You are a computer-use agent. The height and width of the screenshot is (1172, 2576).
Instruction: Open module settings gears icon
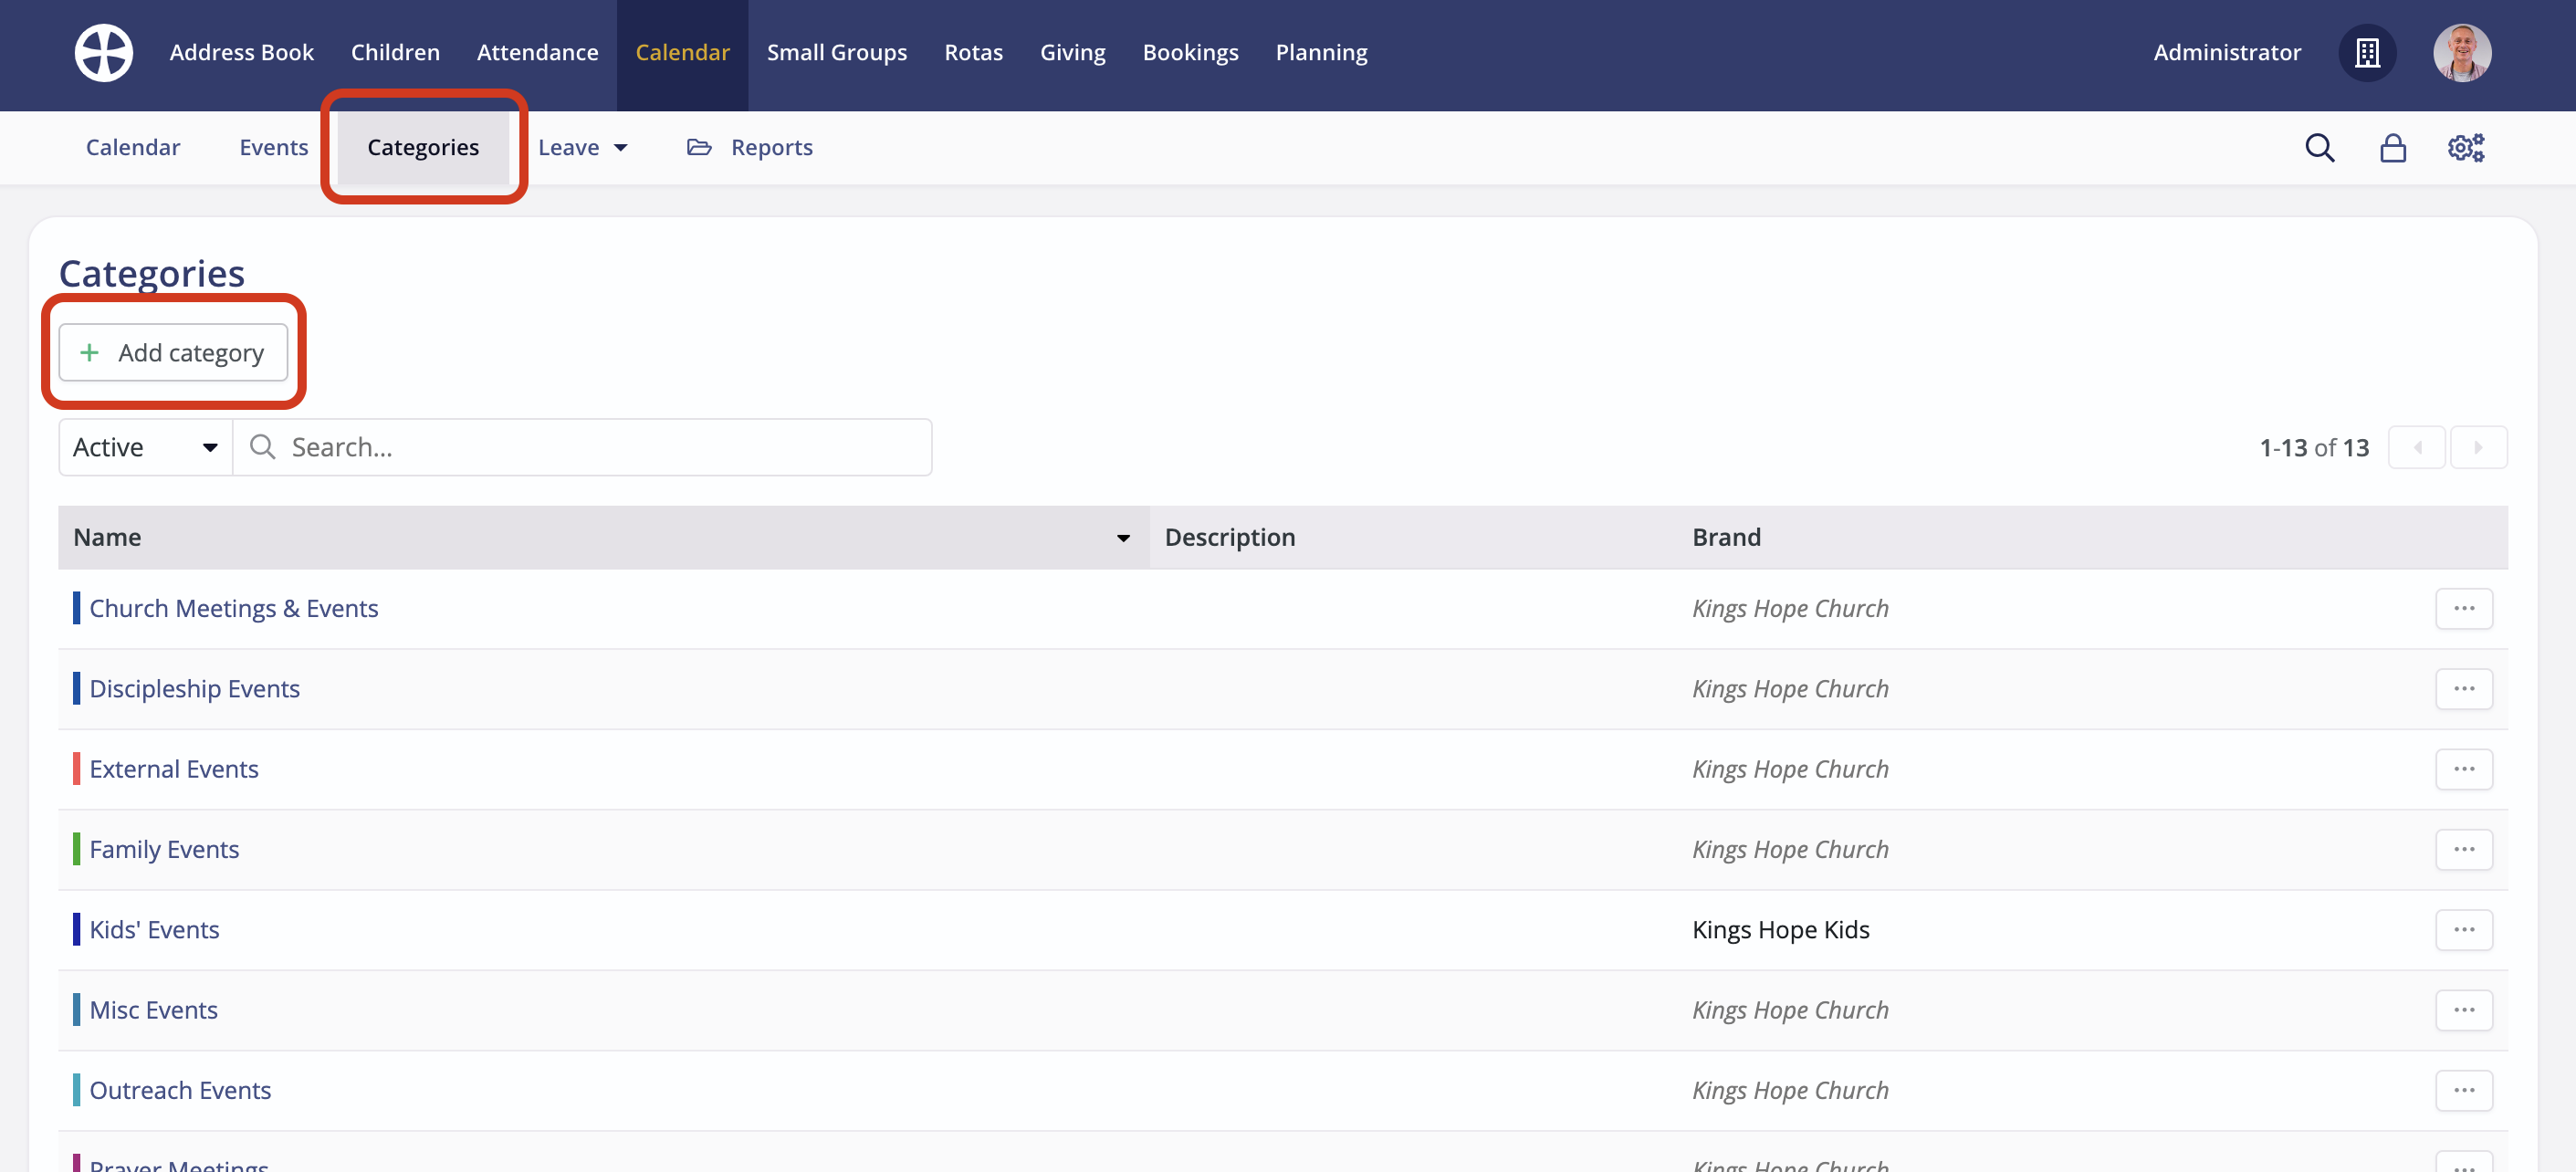click(2465, 148)
